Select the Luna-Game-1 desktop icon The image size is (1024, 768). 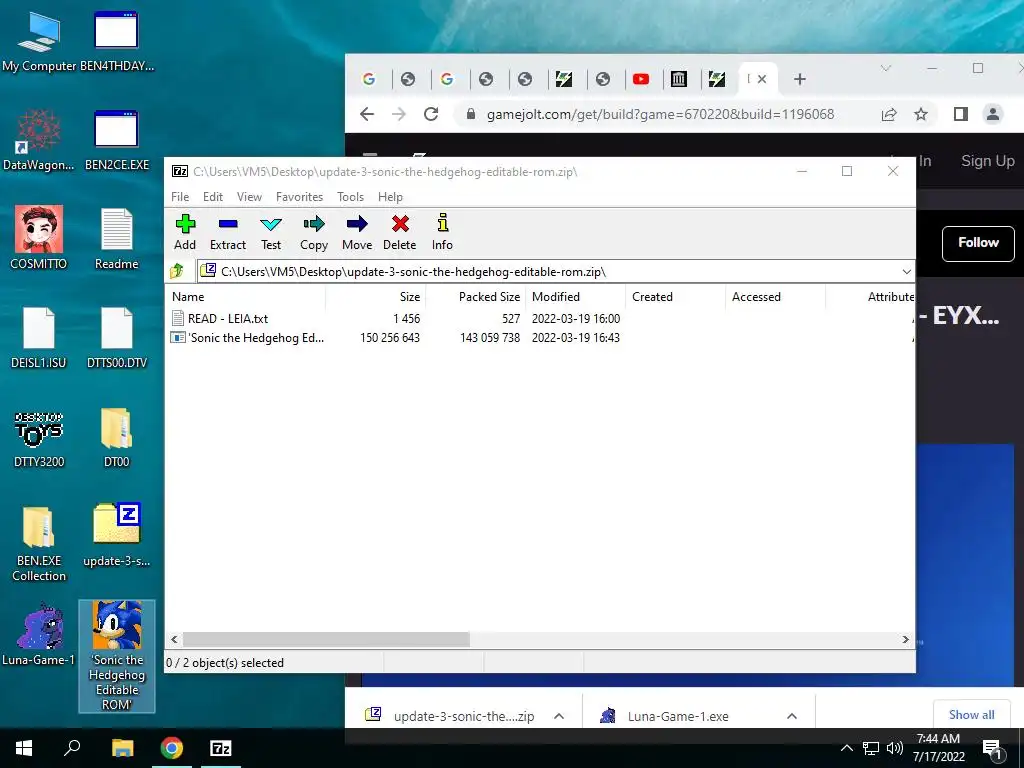click(x=39, y=634)
